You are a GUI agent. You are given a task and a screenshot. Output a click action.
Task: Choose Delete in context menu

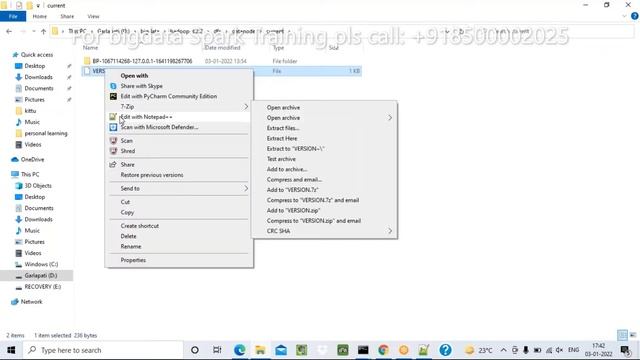pos(179,236)
